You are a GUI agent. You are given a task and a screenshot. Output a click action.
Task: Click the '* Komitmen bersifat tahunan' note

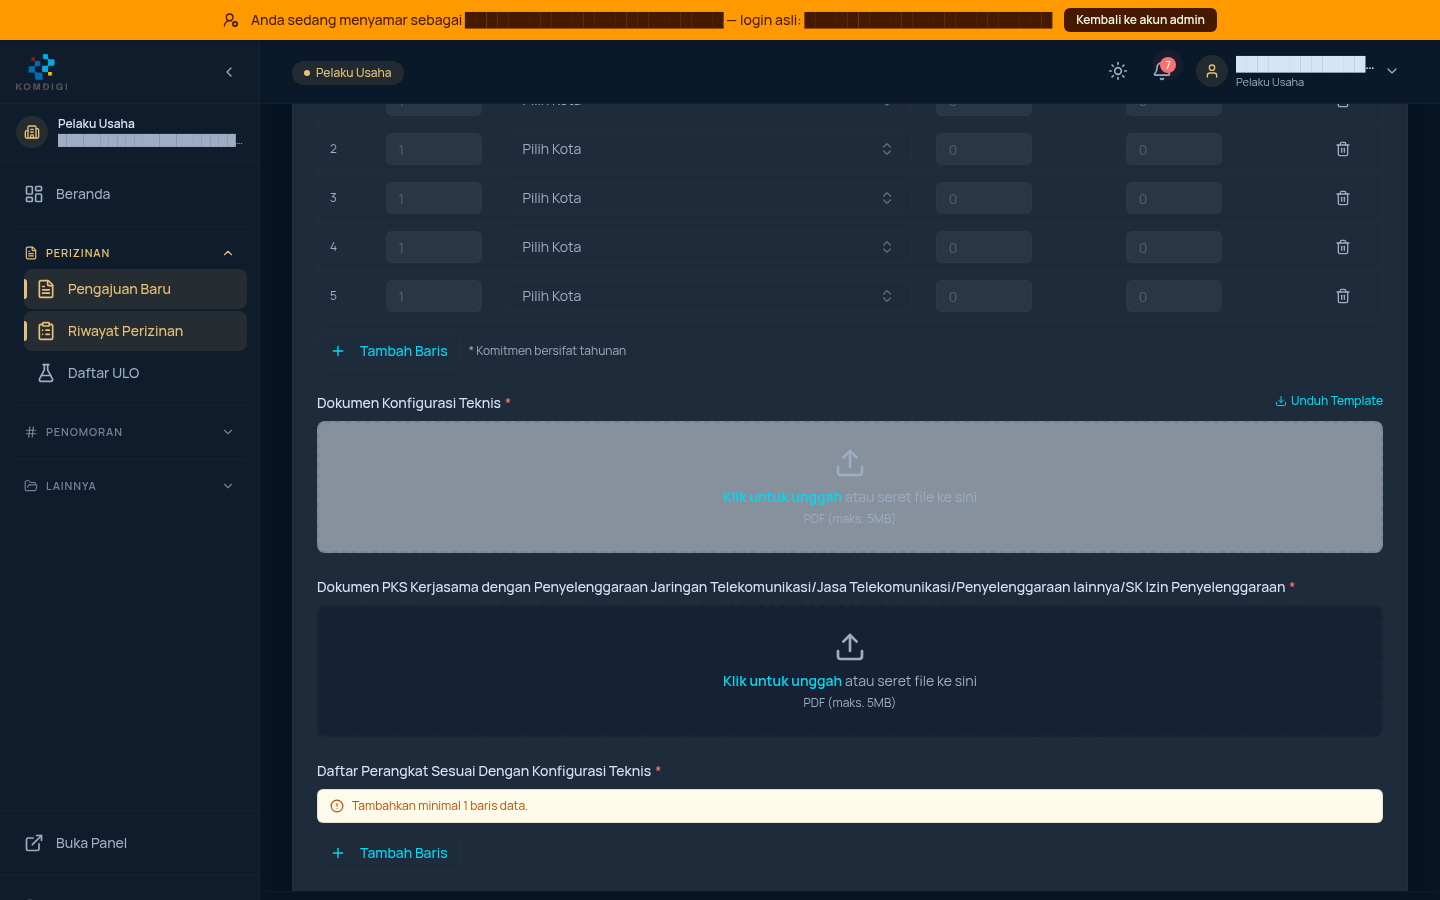click(x=547, y=351)
